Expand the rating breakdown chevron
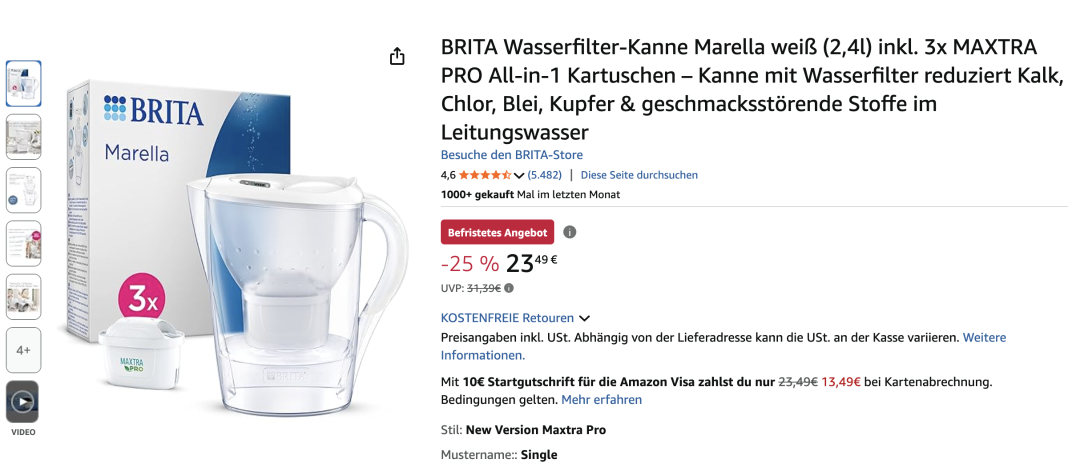Screen dimensions: 1080x471 point(519,176)
